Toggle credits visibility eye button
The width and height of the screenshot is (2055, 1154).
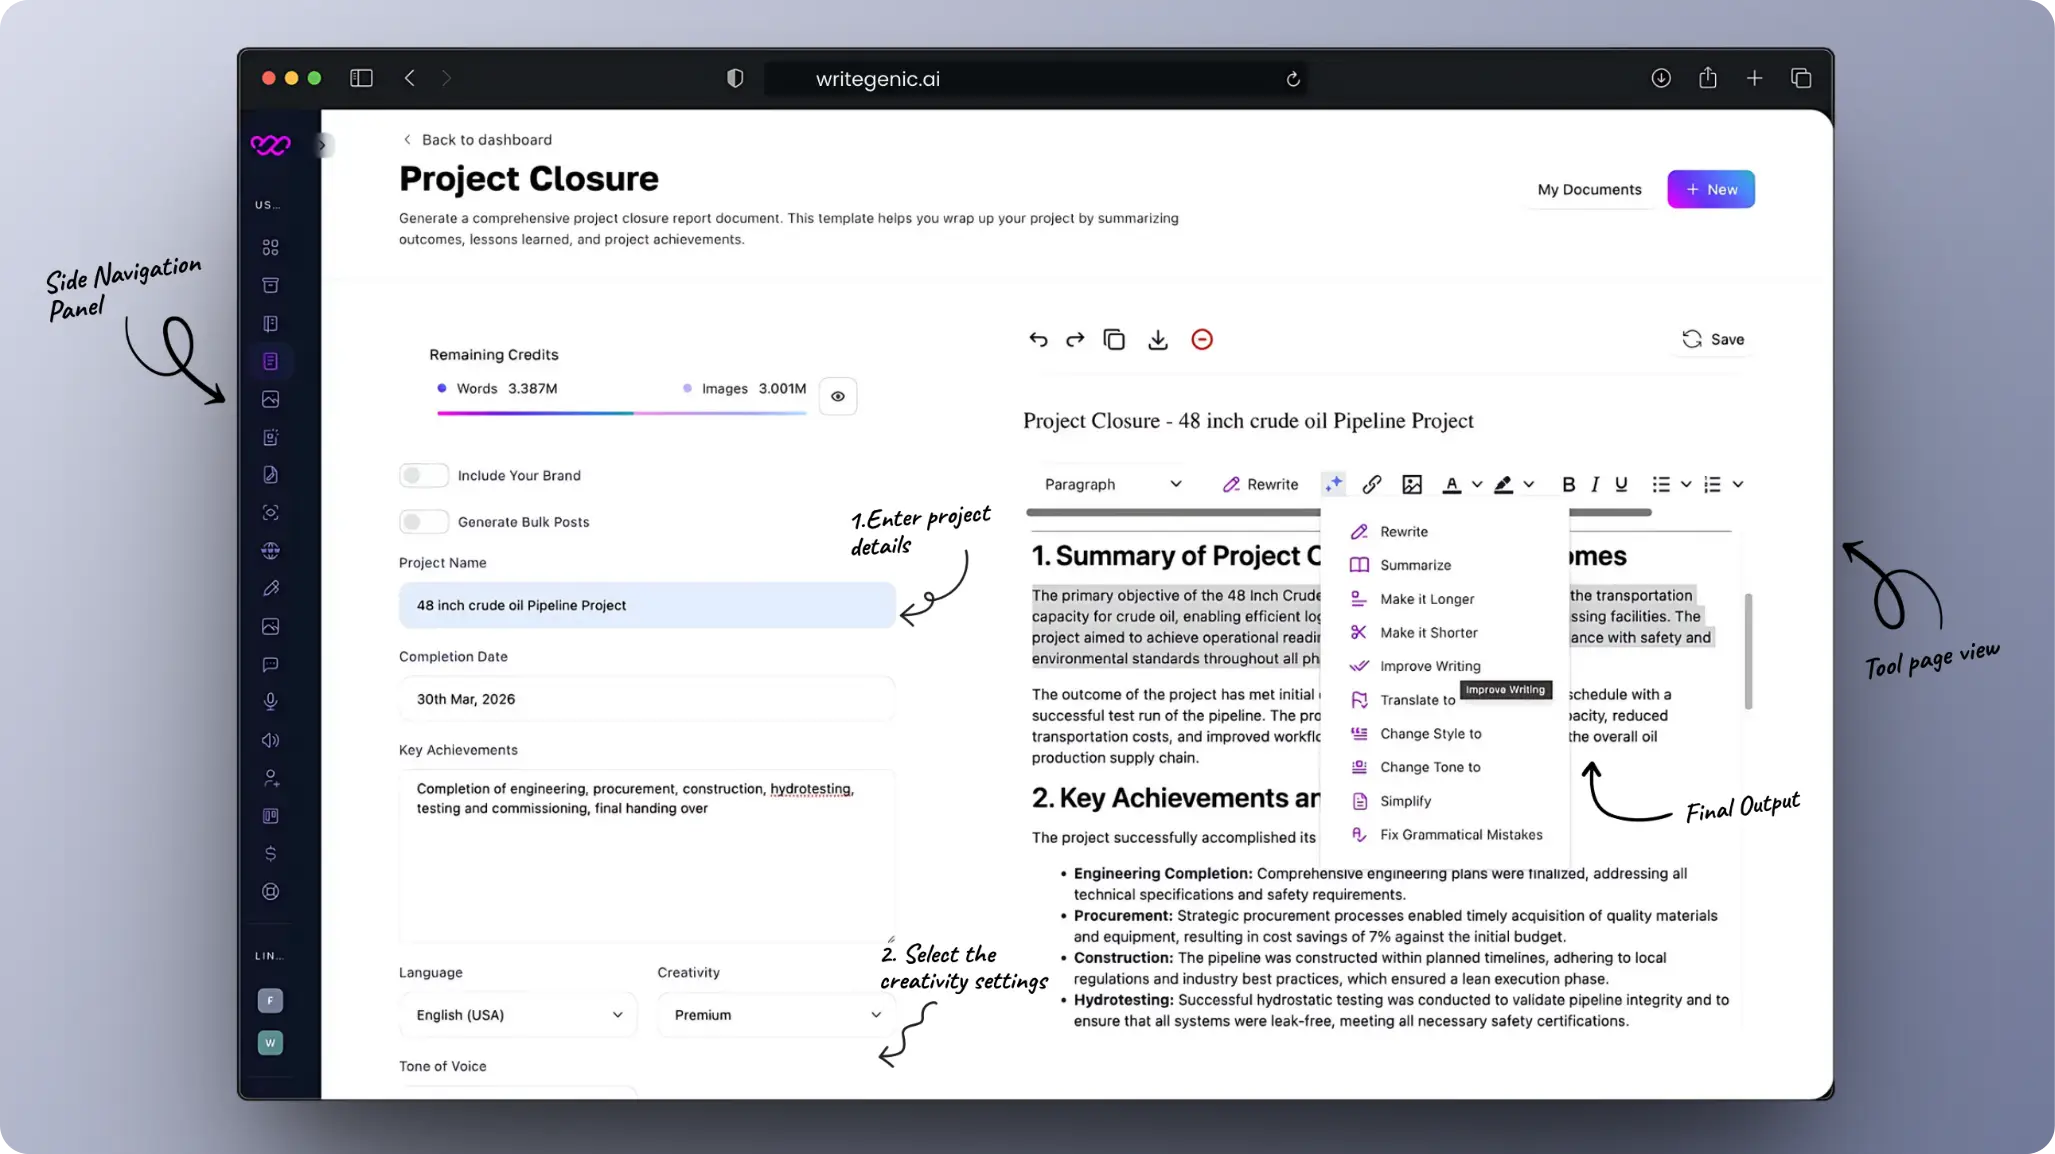[x=838, y=396]
